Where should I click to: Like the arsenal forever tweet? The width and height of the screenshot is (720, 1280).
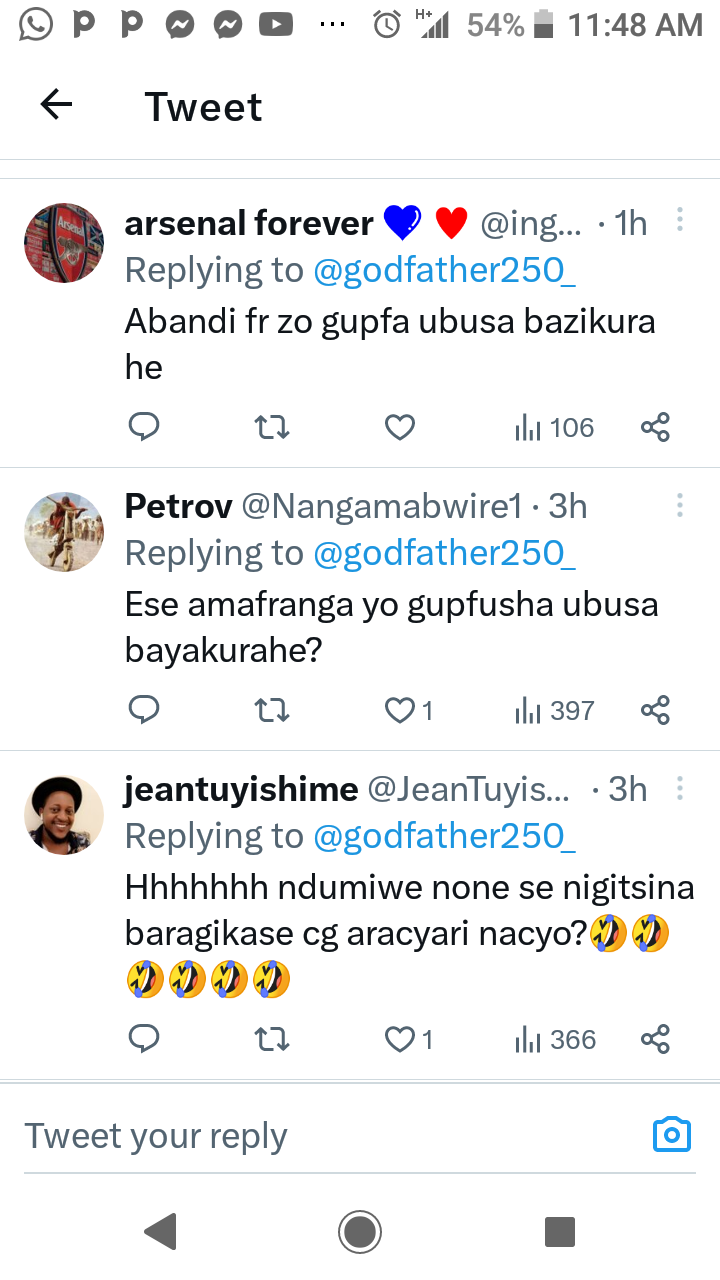click(x=400, y=428)
